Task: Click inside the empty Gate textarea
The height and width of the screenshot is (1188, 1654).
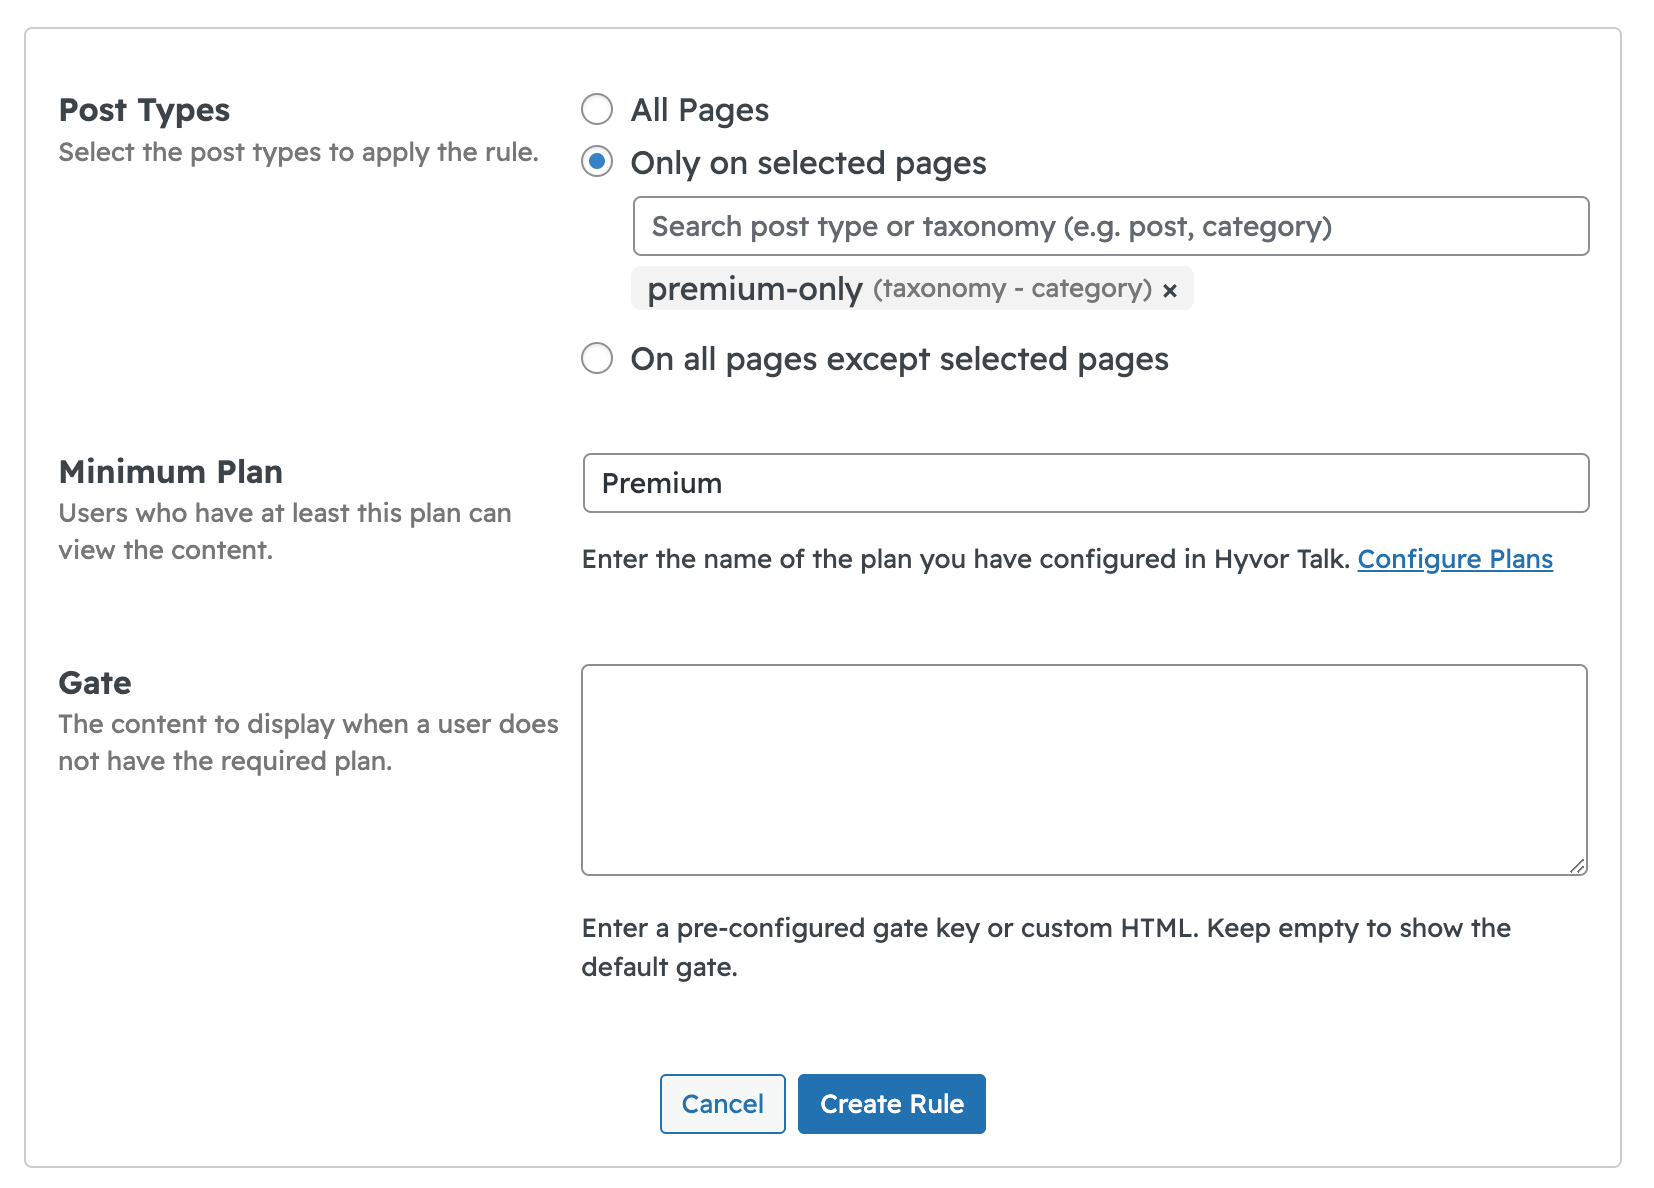Action: coord(1083,769)
